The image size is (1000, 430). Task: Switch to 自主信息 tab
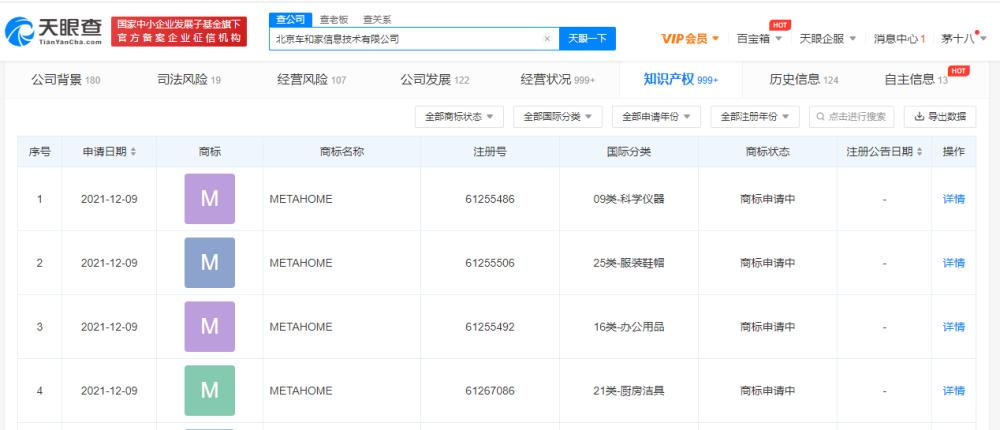pos(916,80)
